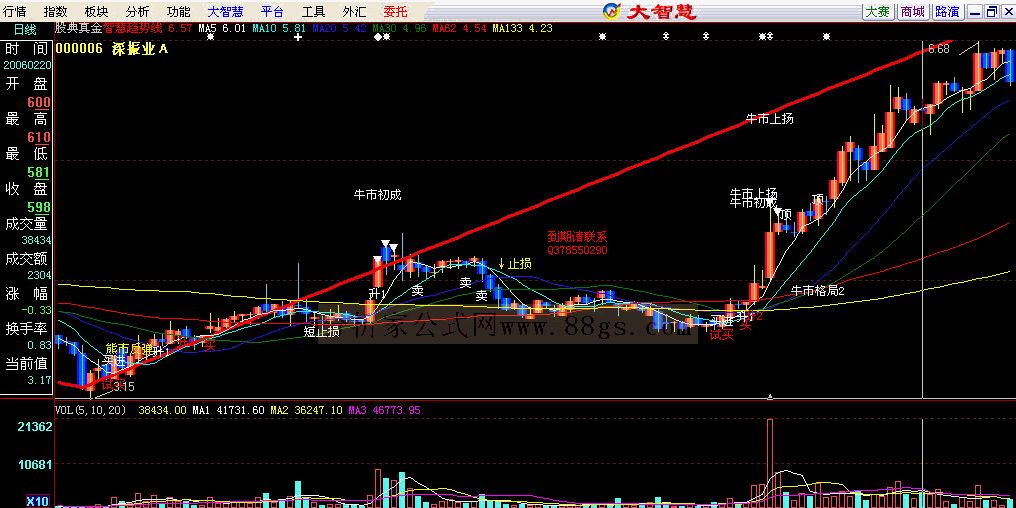Click the 最高 price value 610

(x=39, y=137)
